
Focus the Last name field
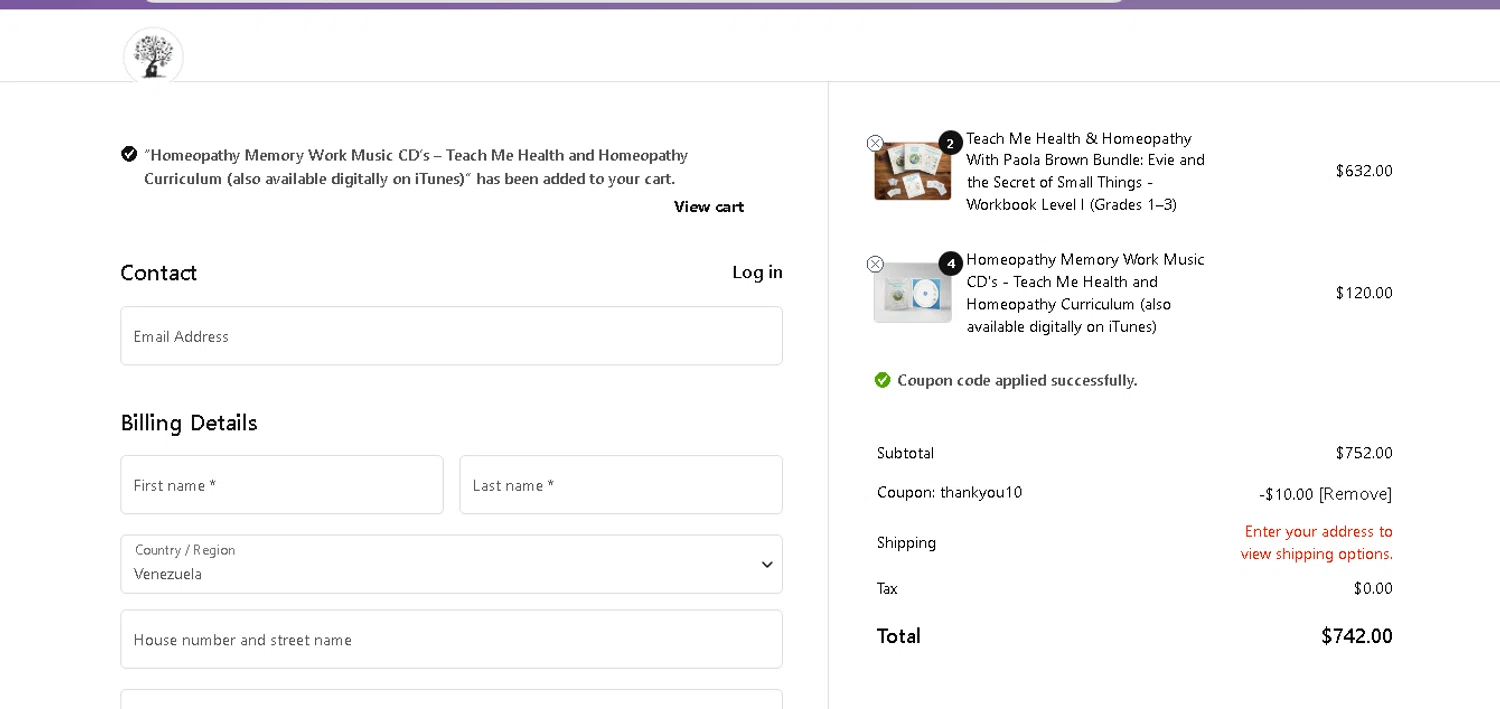(x=621, y=485)
